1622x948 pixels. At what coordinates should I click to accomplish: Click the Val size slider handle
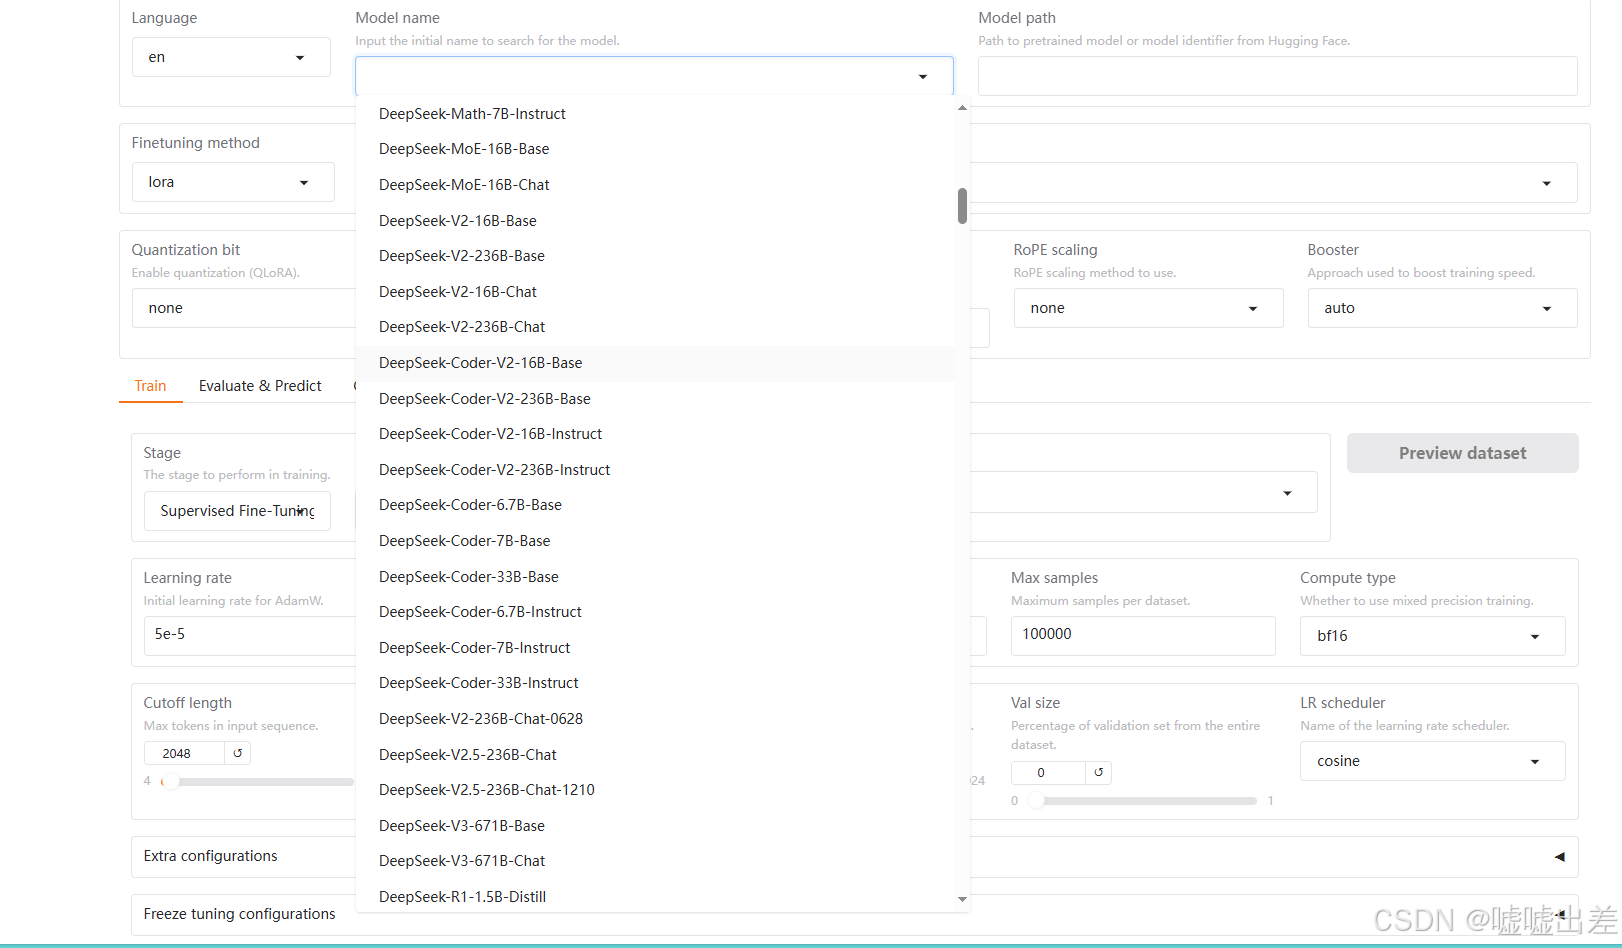(x=1037, y=800)
